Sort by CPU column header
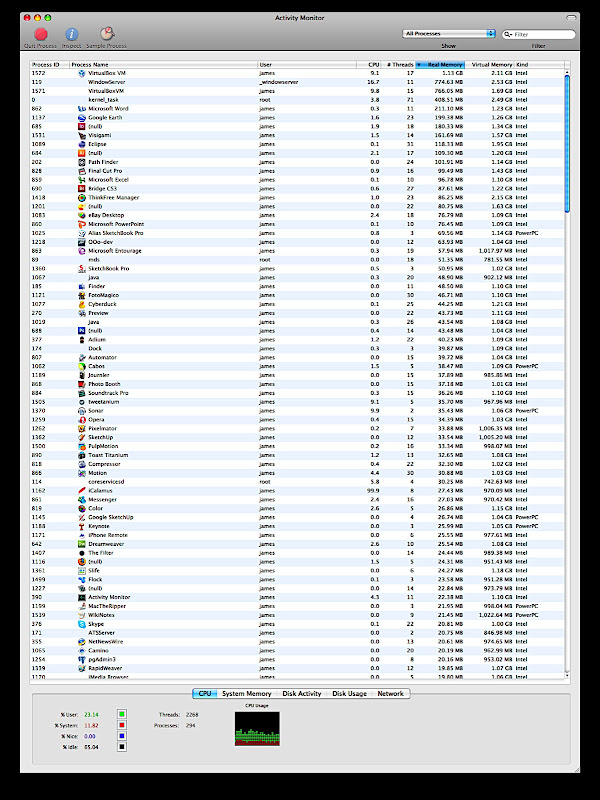600x800 pixels. (369, 65)
